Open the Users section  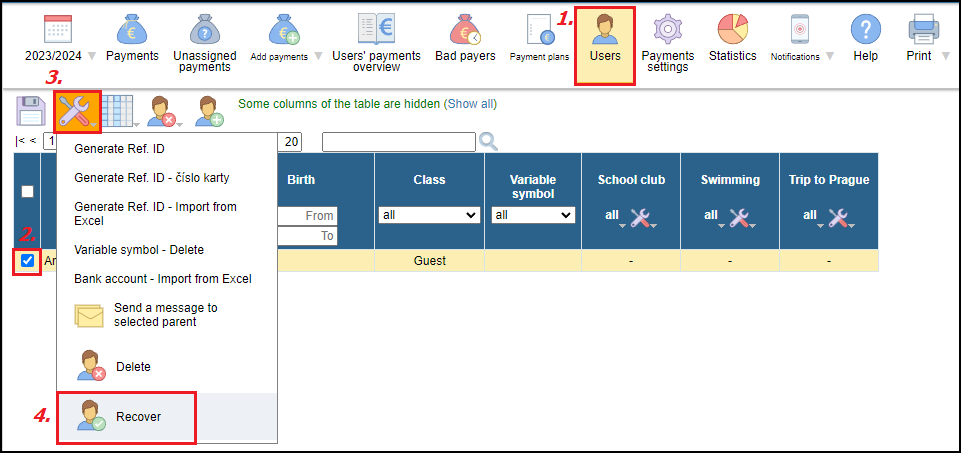pyautogui.click(x=605, y=45)
